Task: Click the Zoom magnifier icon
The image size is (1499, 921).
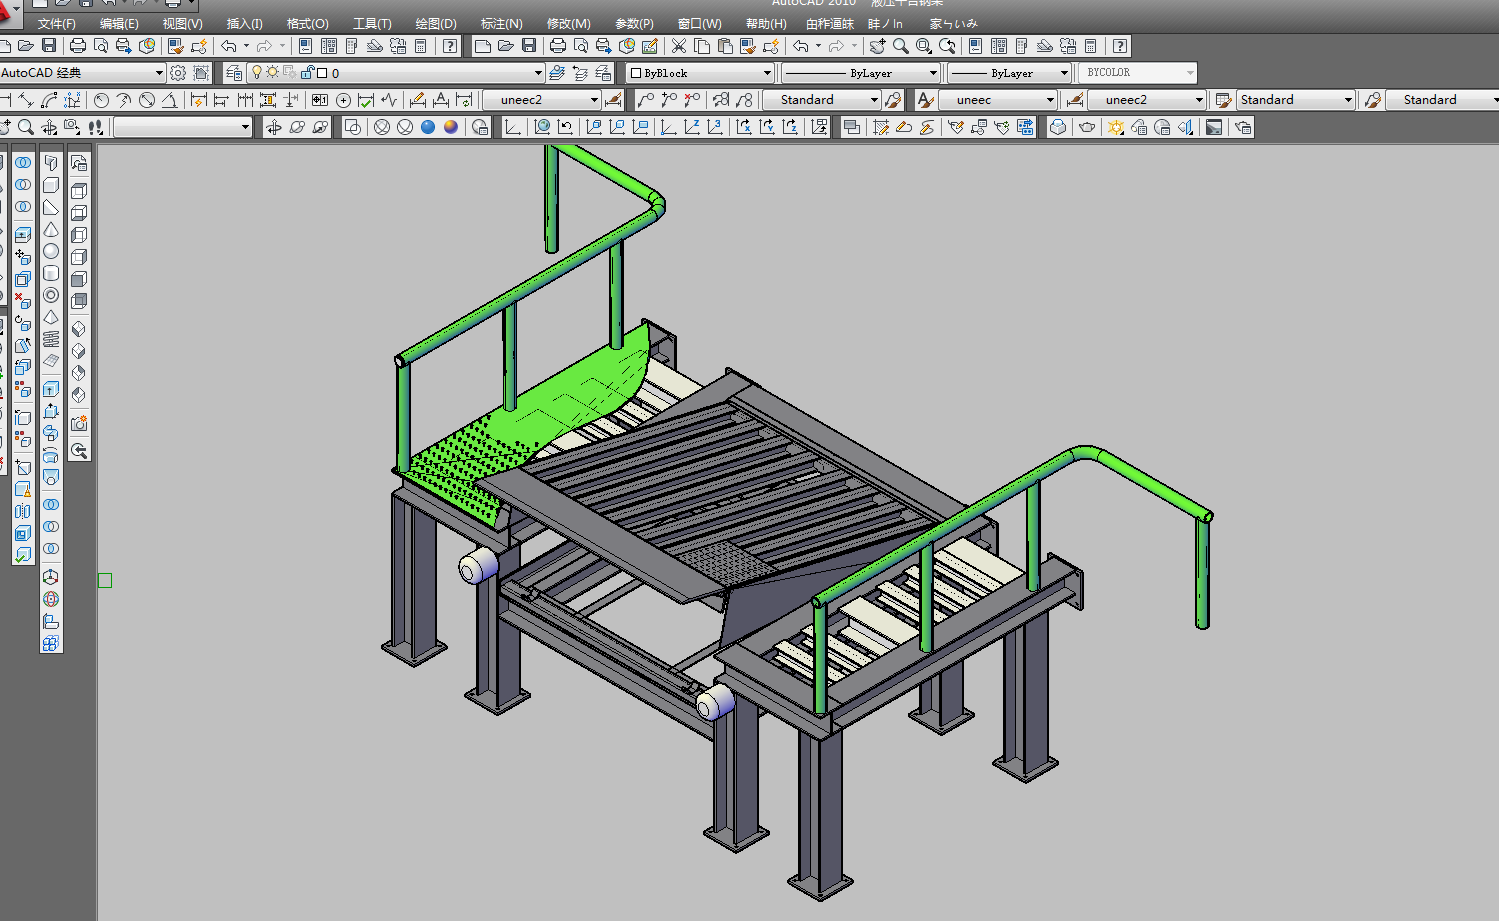Action: coord(900,46)
